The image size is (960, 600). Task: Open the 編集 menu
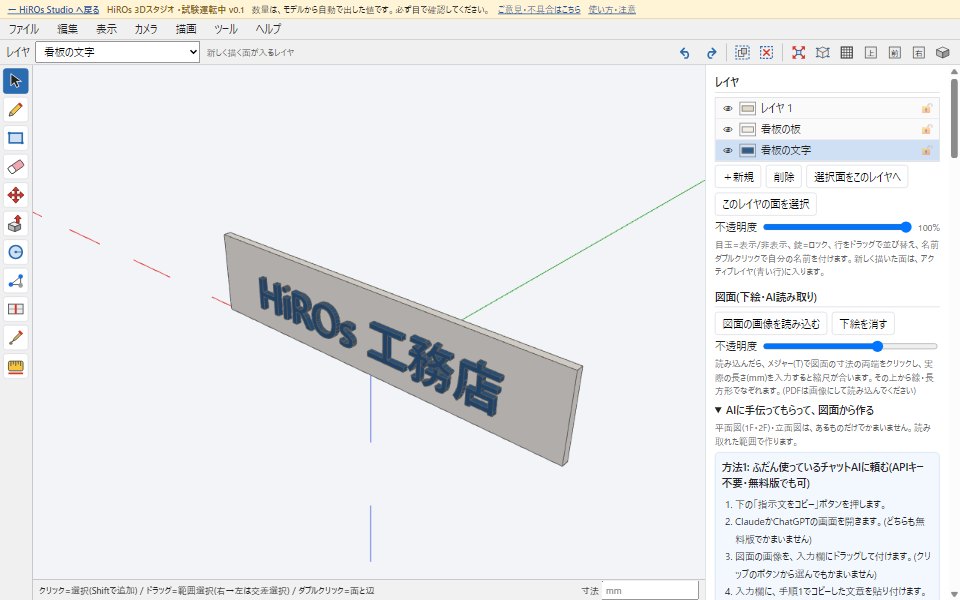tap(67, 29)
